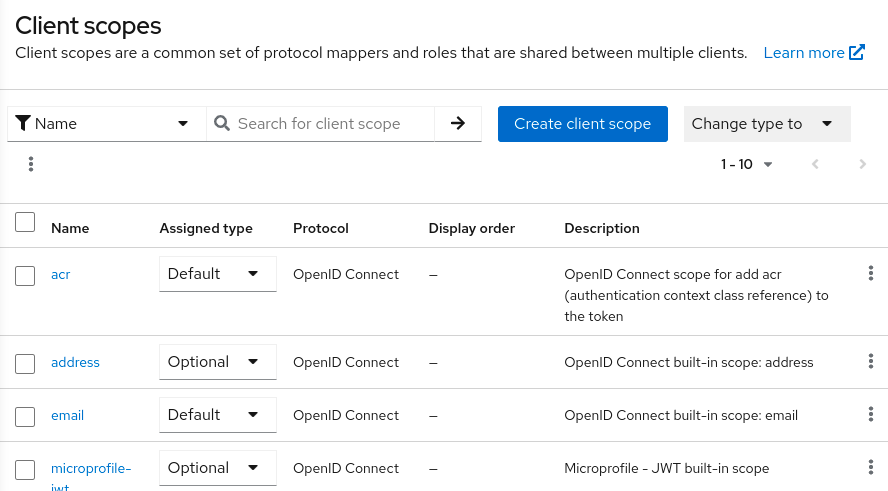Viewport: 888px width, 491px height.
Task: Open the email client scope link
Action: click(67, 415)
